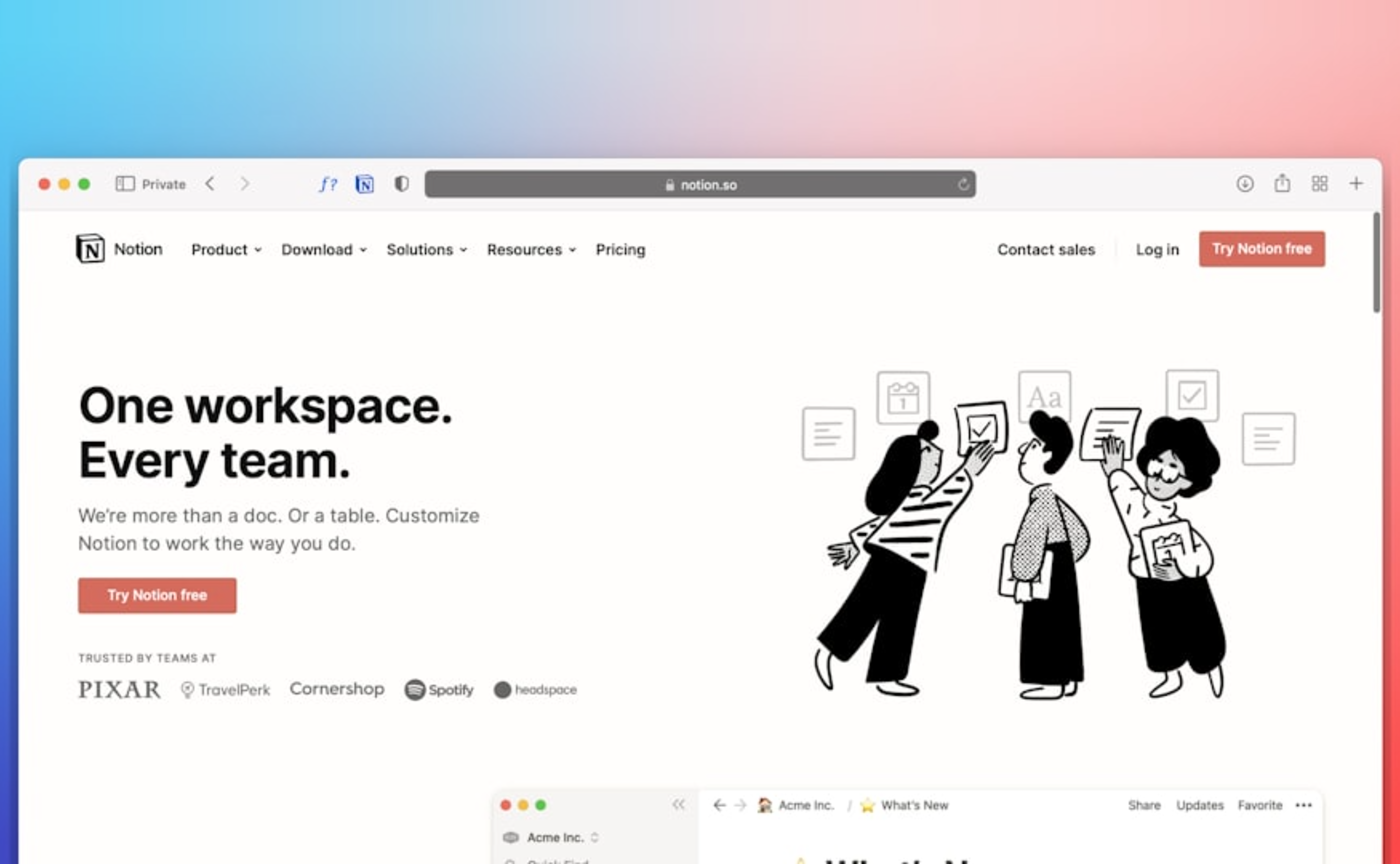Show the Safari tab overview grid icon
This screenshot has width=1400, height=864.
1320,184
